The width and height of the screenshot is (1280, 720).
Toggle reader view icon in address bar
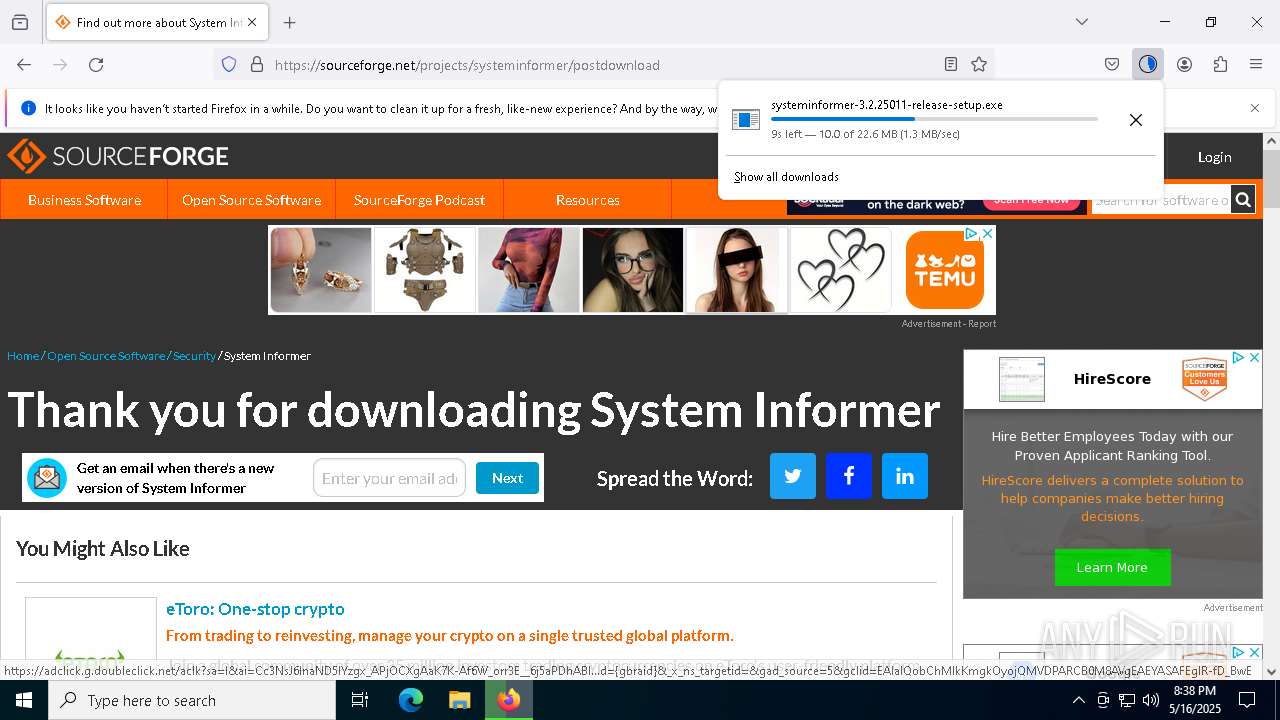click(951, 64)
